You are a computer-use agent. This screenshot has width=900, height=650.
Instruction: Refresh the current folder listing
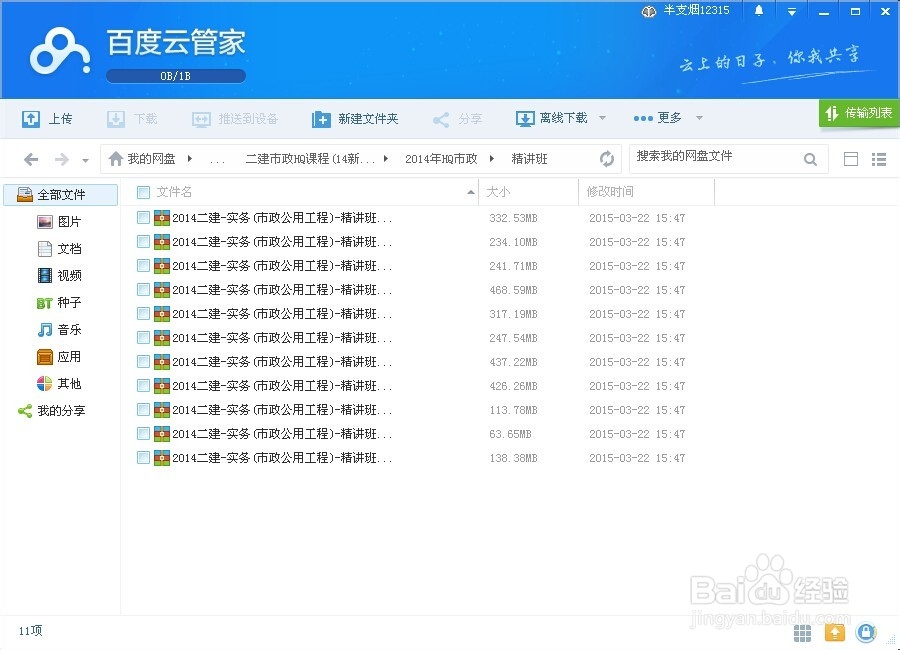pos(607,158)
